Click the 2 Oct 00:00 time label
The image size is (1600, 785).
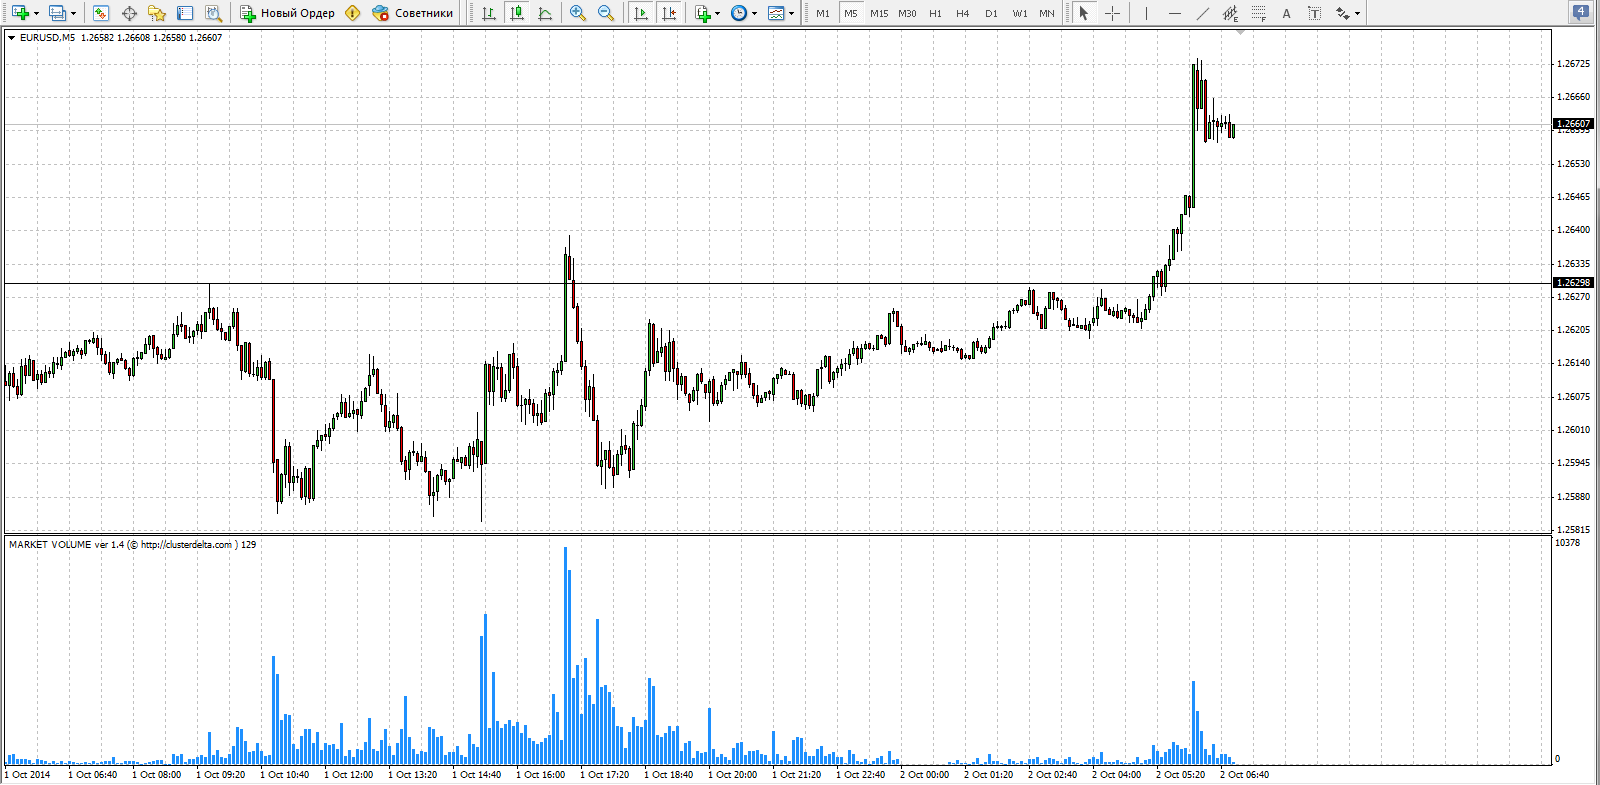(924, 775)
